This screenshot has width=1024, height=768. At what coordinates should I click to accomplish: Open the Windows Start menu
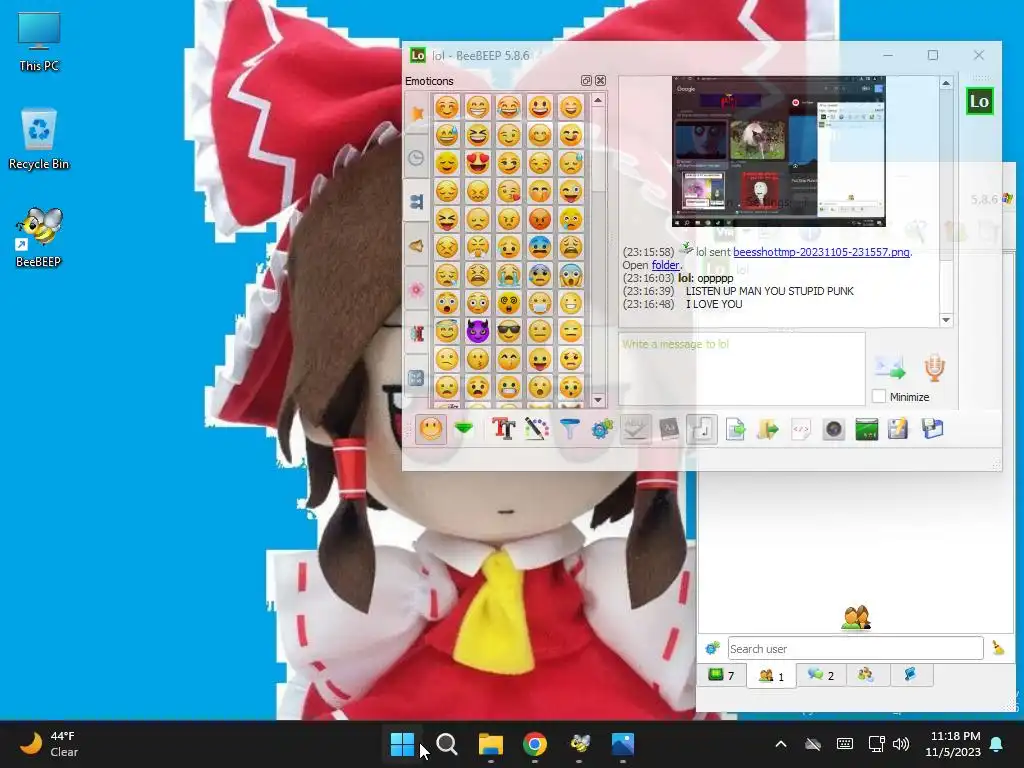pyautogui.click(x=402, y=744)
